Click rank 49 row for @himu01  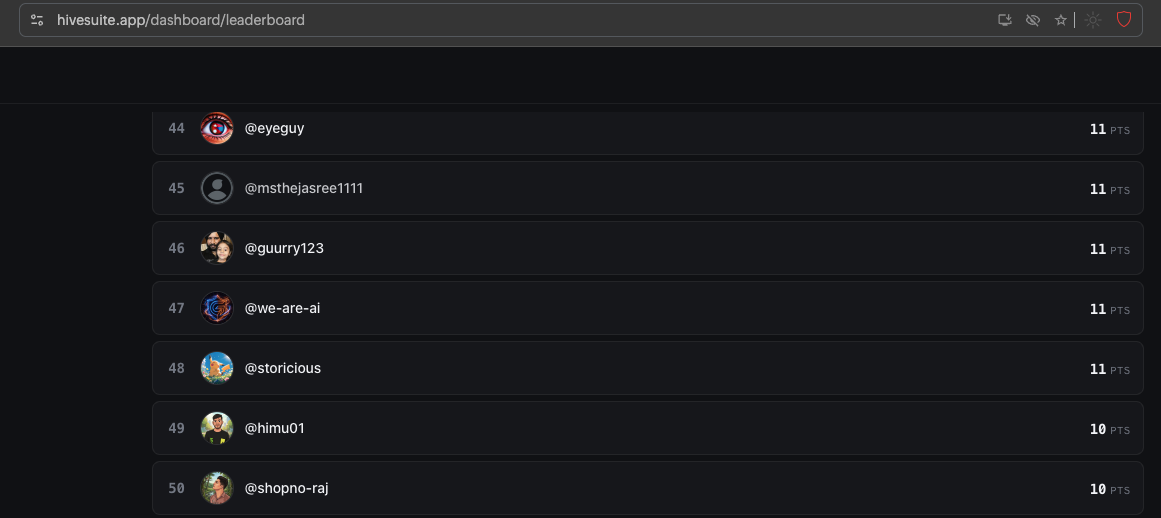click(x=648, y=428)
